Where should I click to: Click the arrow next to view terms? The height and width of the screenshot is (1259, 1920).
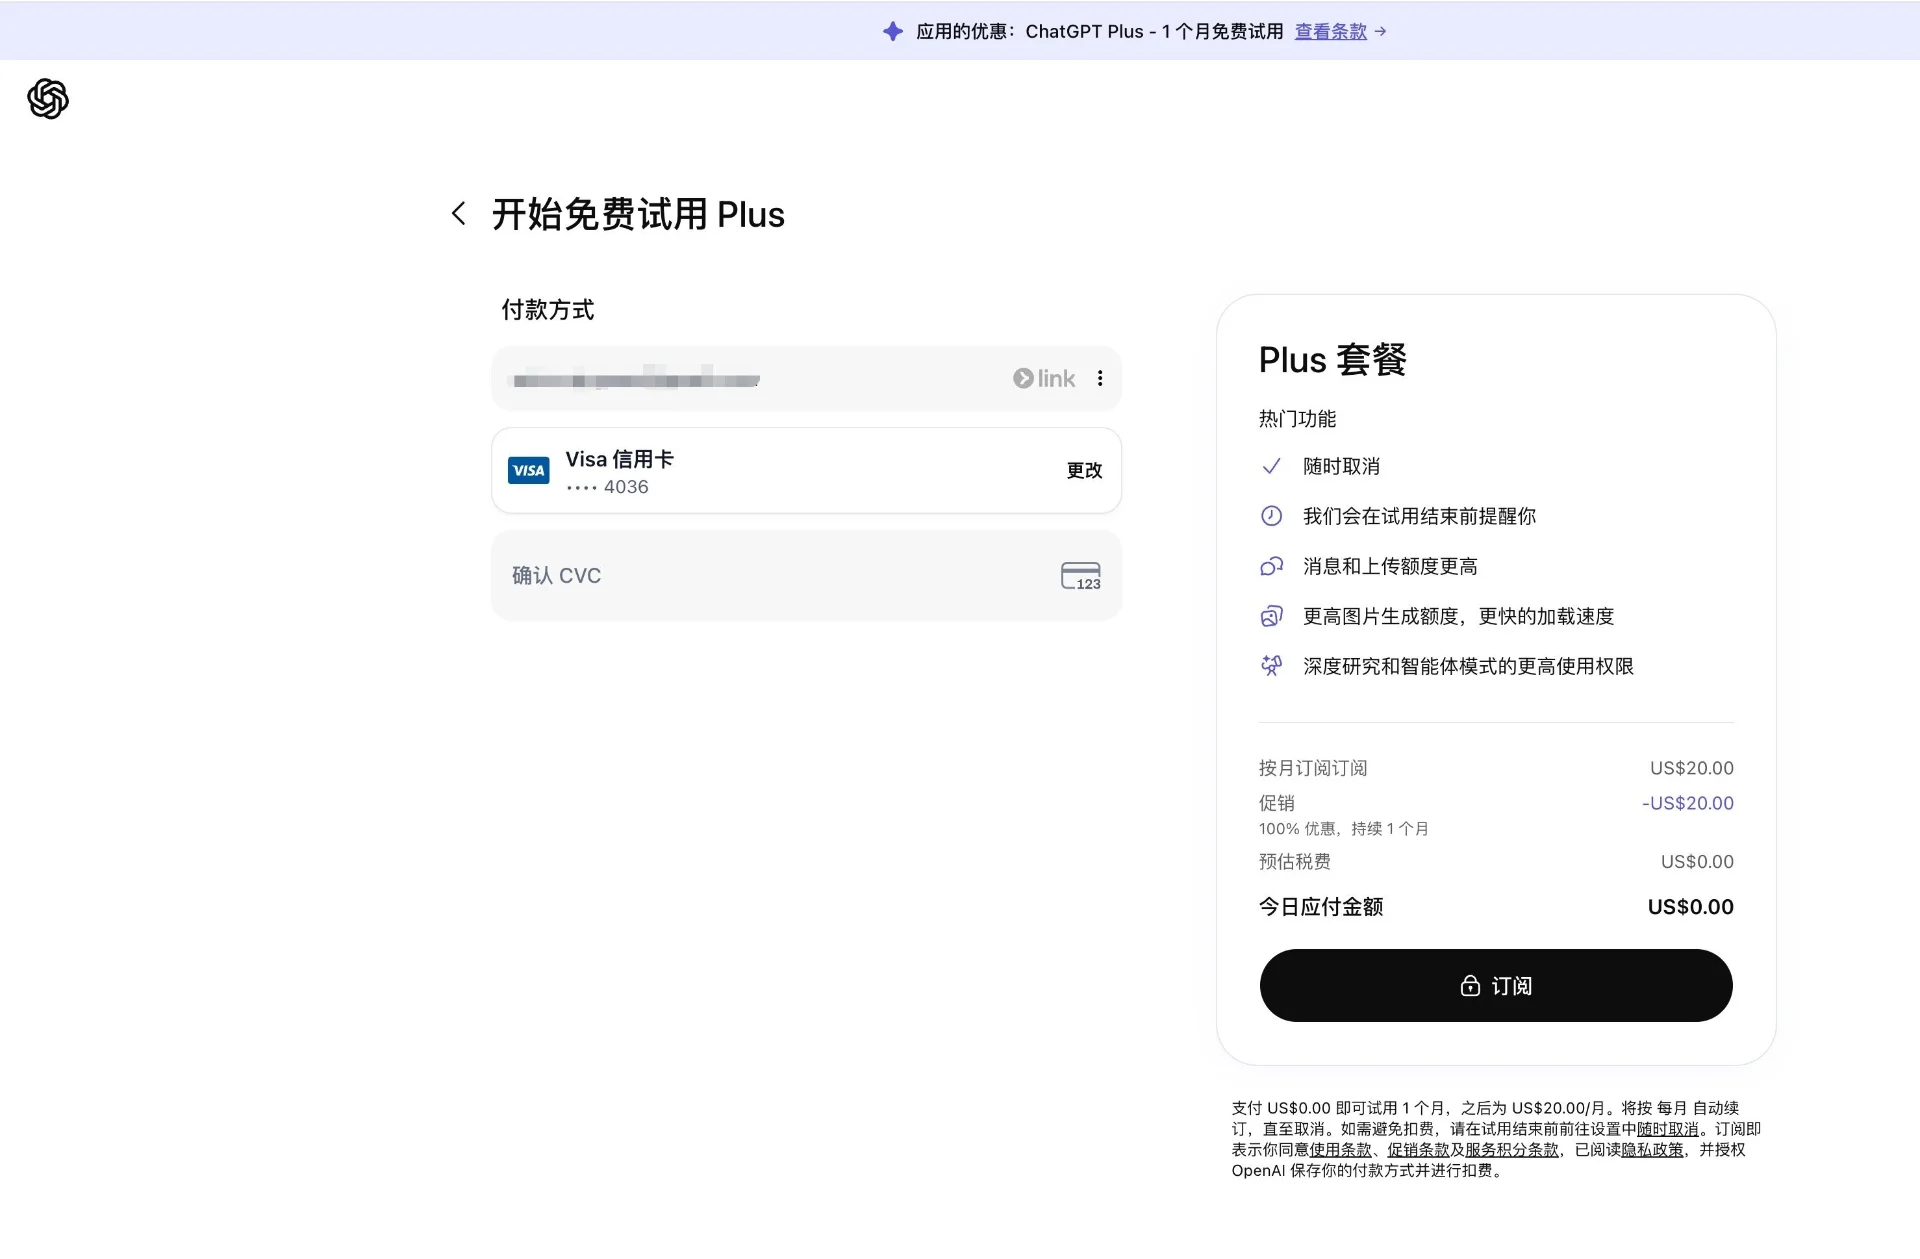tap(1380, 31)
